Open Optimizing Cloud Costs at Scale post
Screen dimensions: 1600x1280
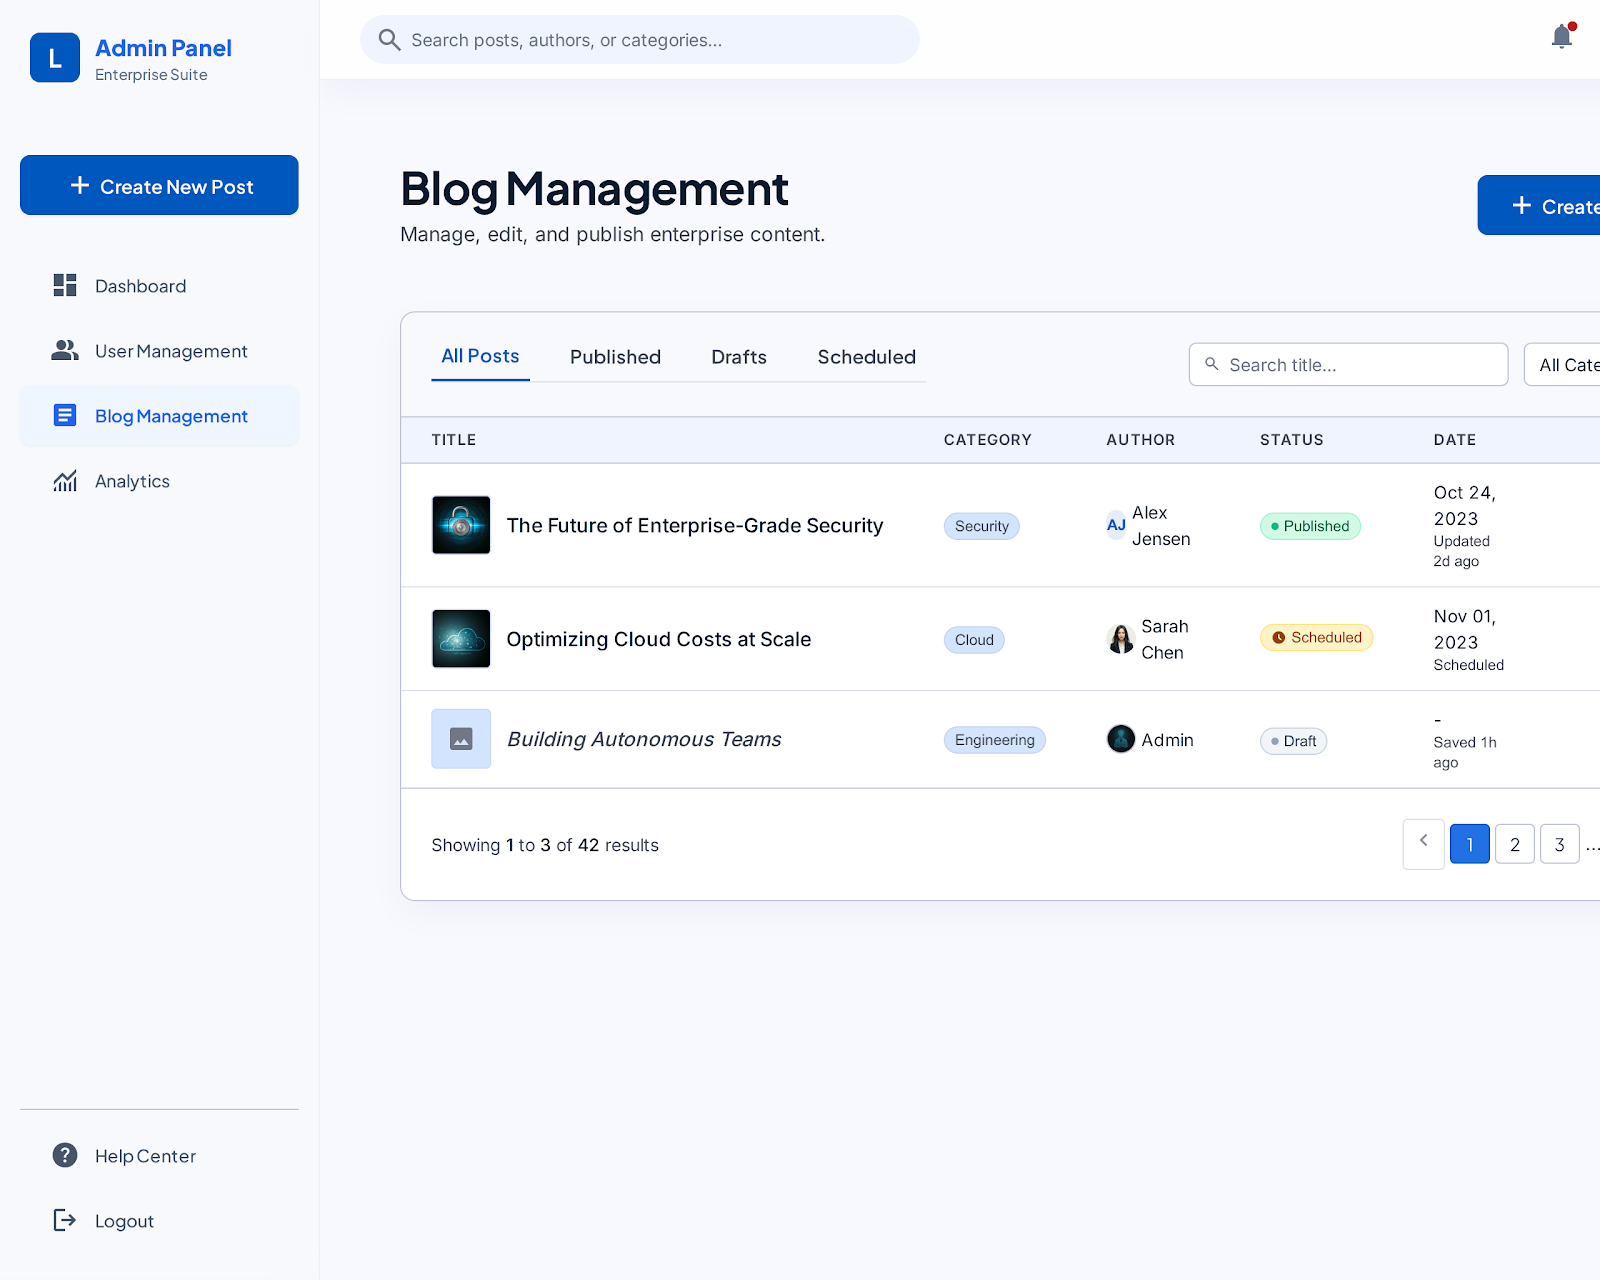[659, 639]
